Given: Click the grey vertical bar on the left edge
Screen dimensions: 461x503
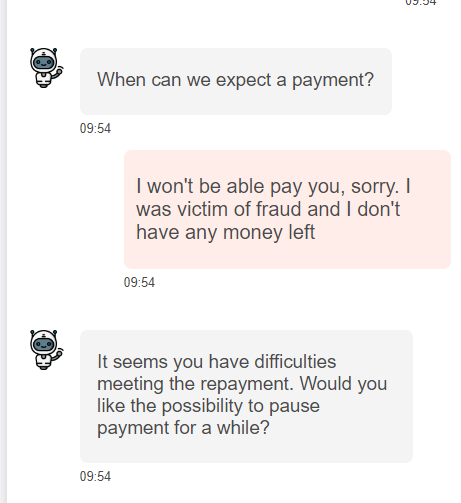Looking at the screenshot, I should click(3, 251).
